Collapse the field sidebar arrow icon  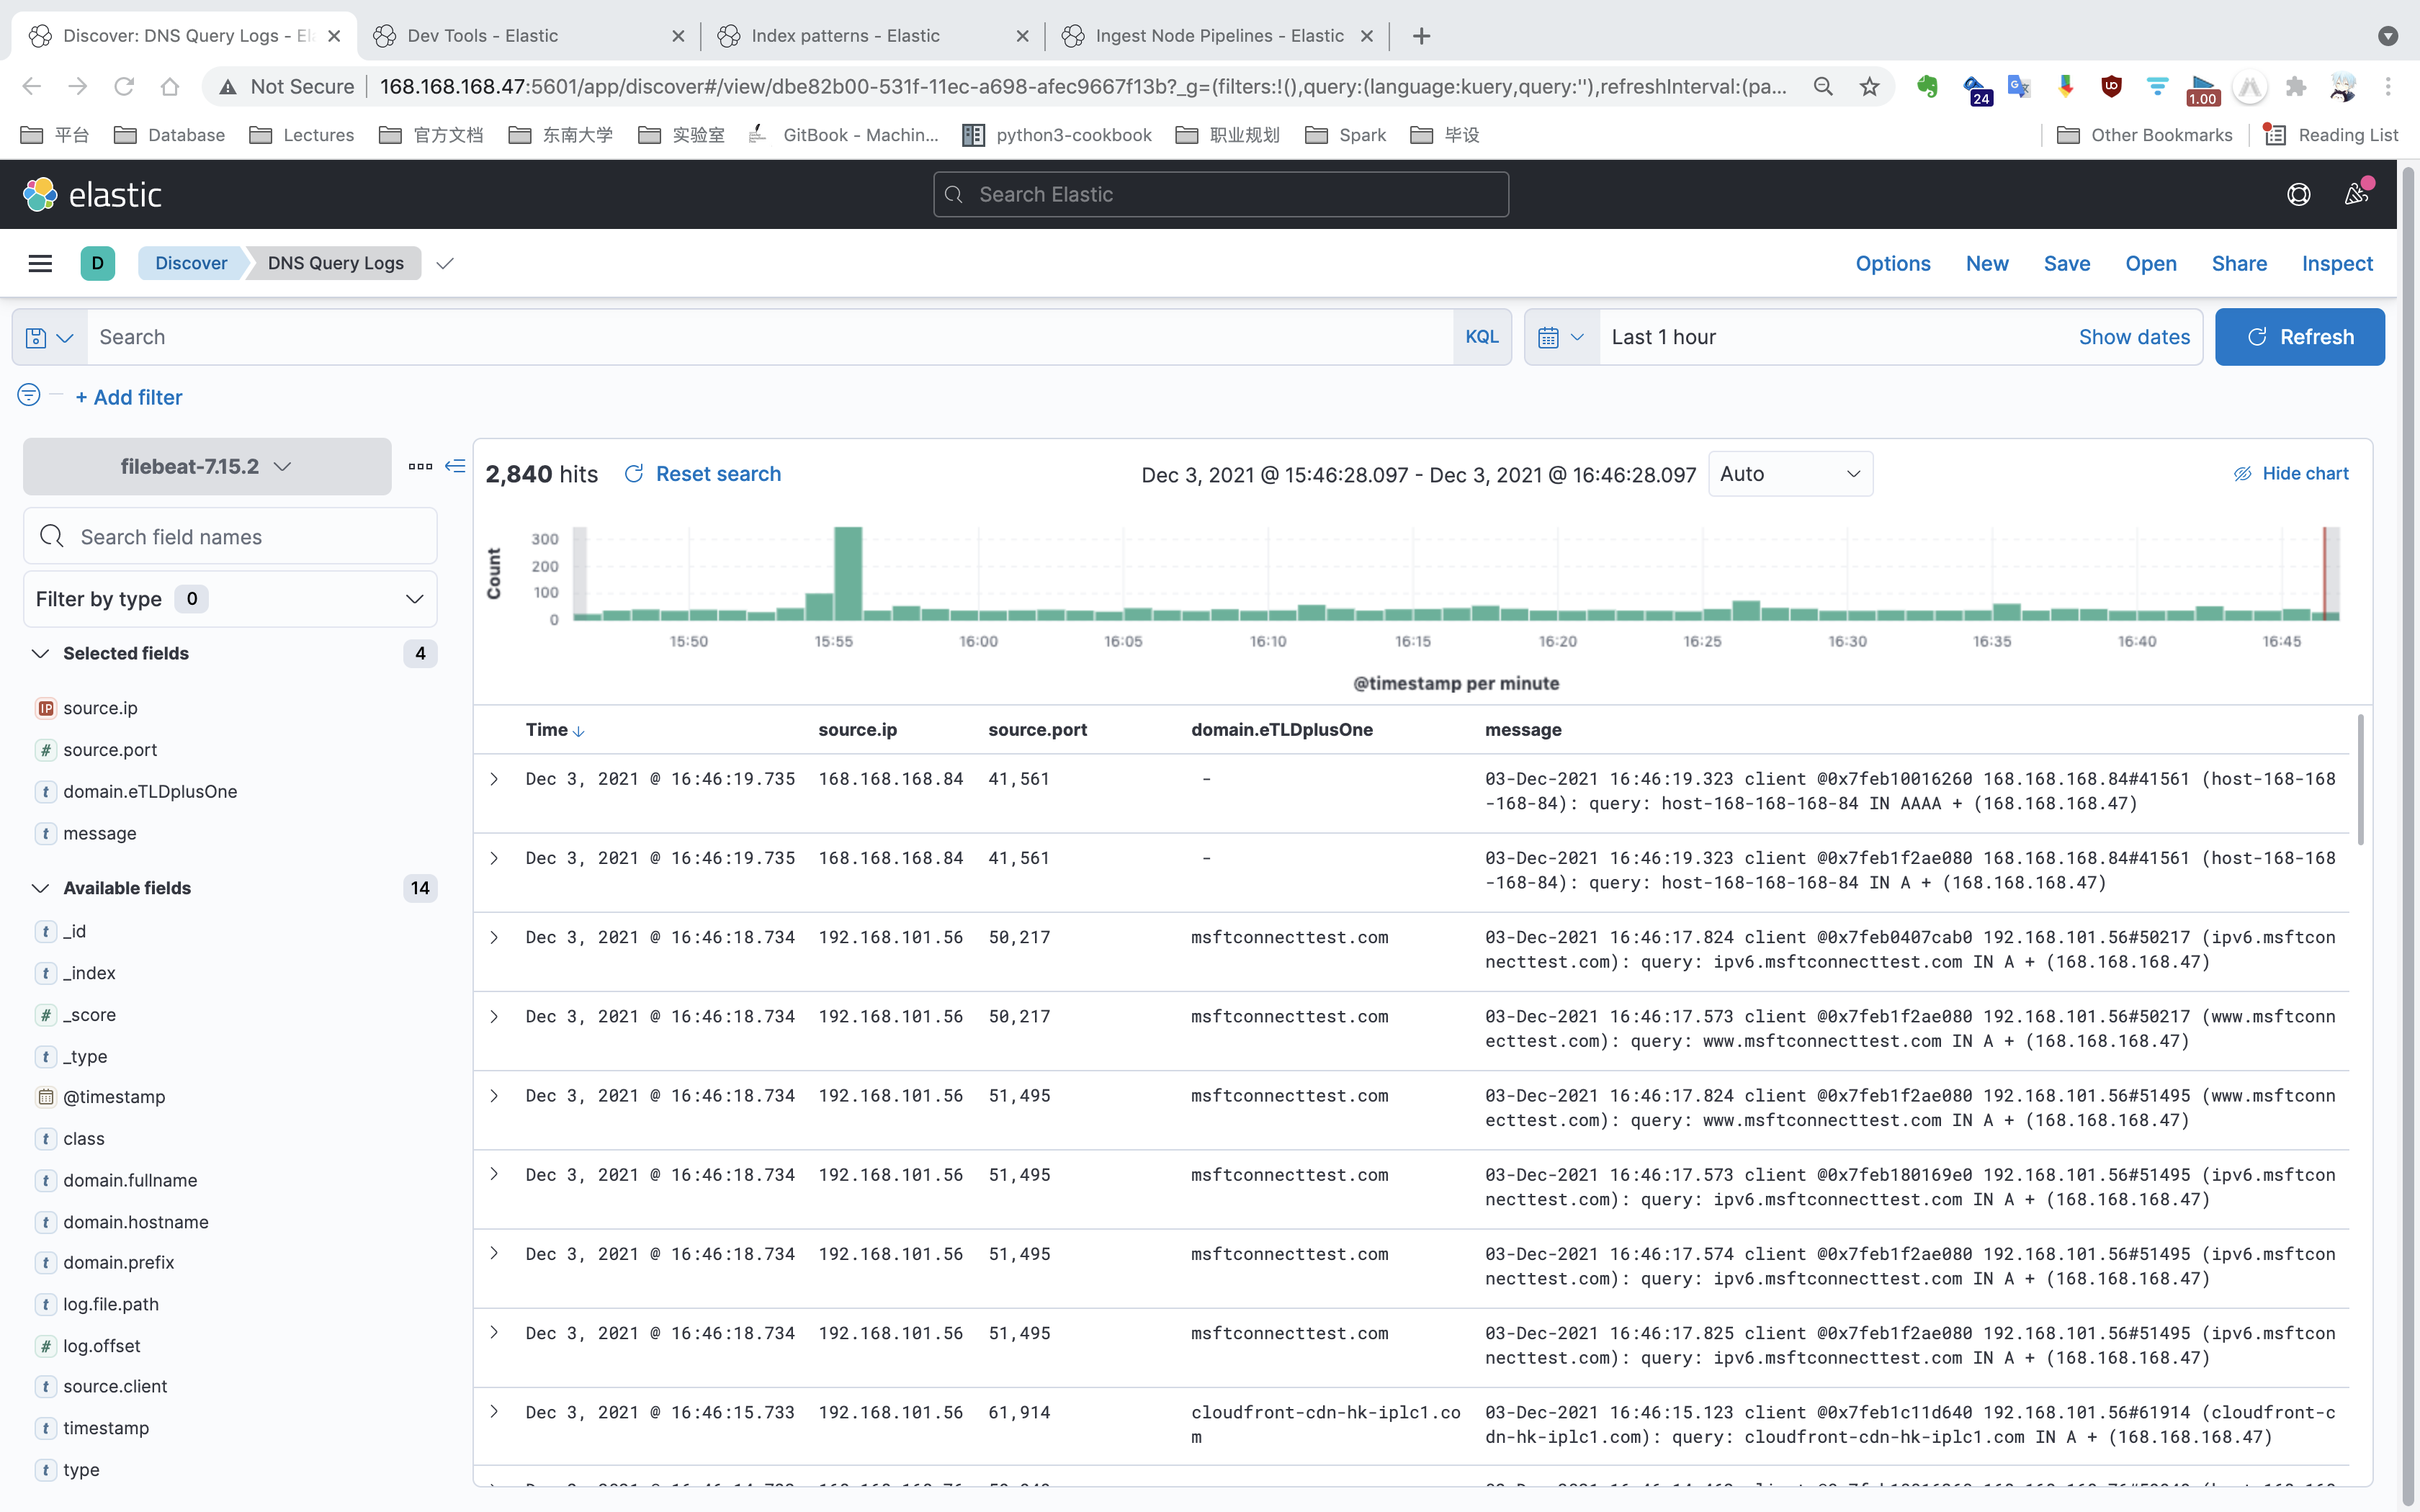pyautogui.click(x=455, y=466)
